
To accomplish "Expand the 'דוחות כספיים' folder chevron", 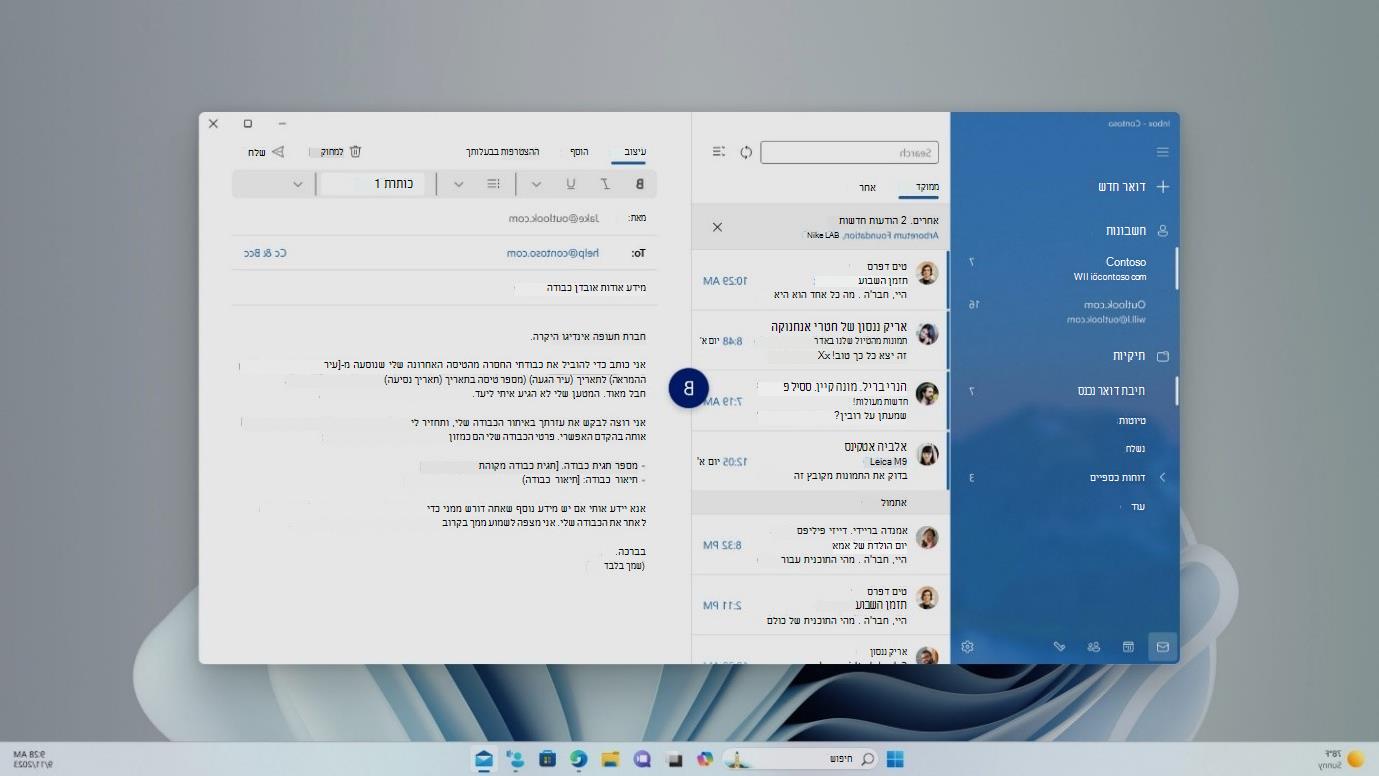I will (x=1162, y=478).
